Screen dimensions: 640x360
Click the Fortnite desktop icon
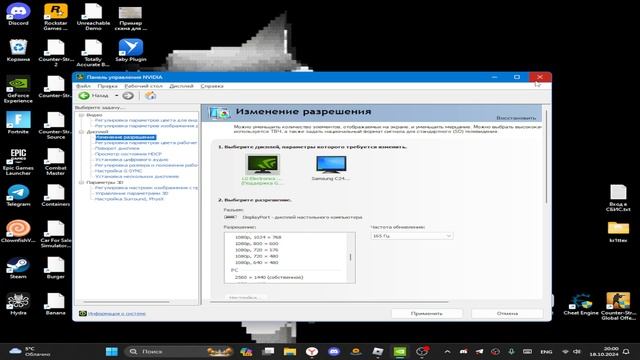(x=18, y=123)
